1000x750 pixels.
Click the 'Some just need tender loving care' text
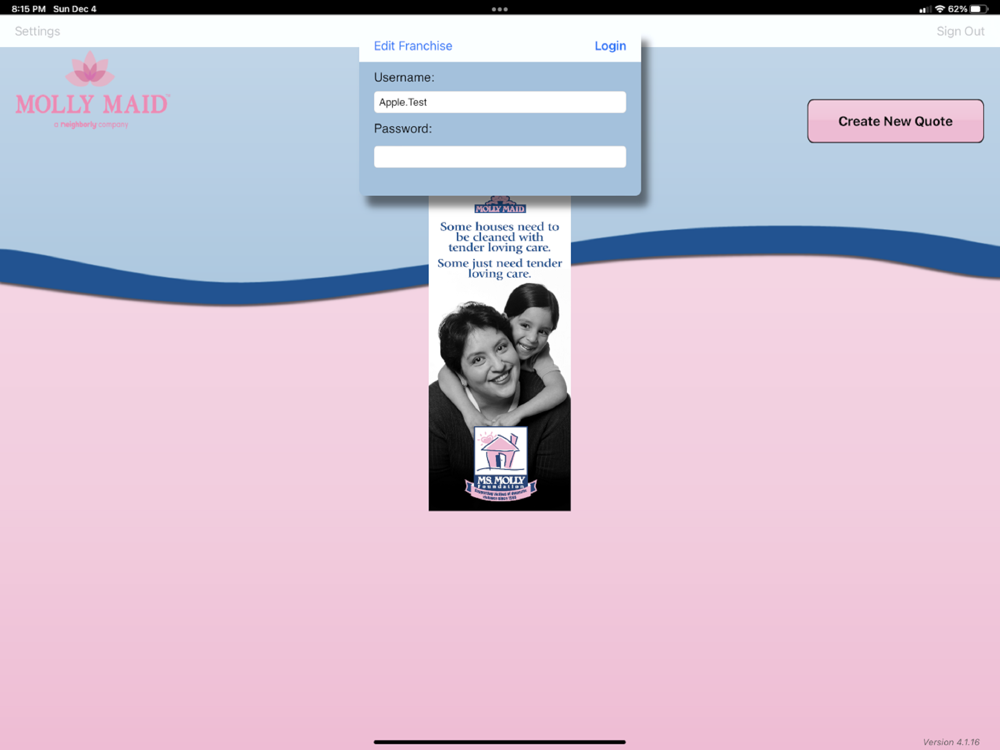point(499,268)
